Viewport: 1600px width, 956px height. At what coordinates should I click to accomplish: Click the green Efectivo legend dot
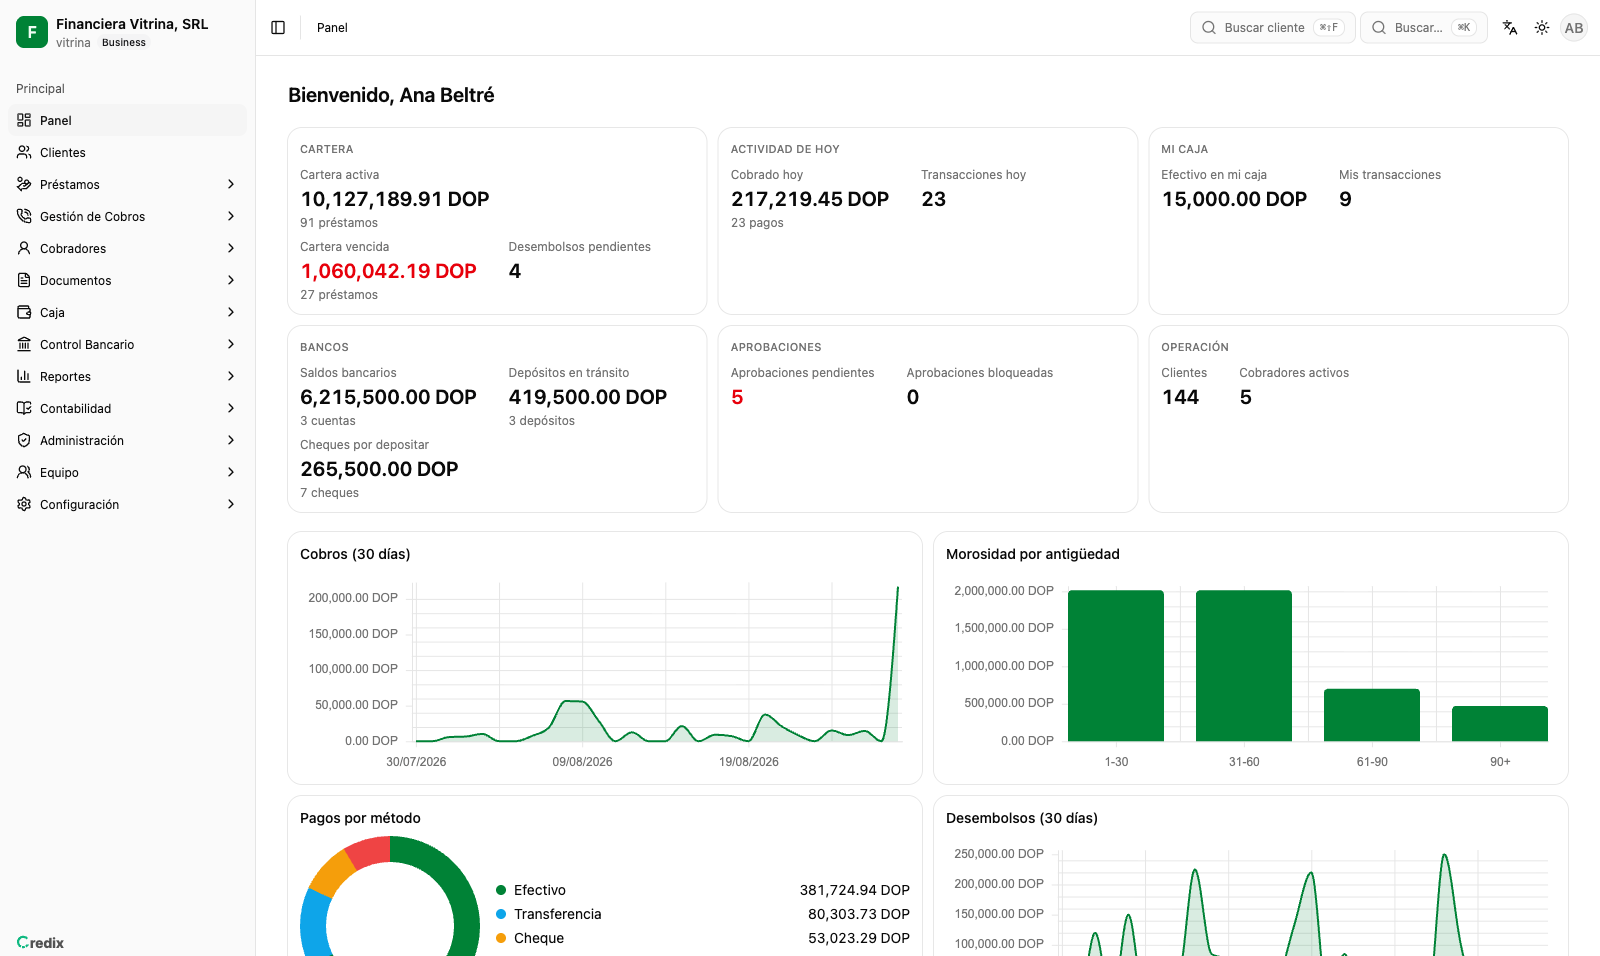point(501,890)
